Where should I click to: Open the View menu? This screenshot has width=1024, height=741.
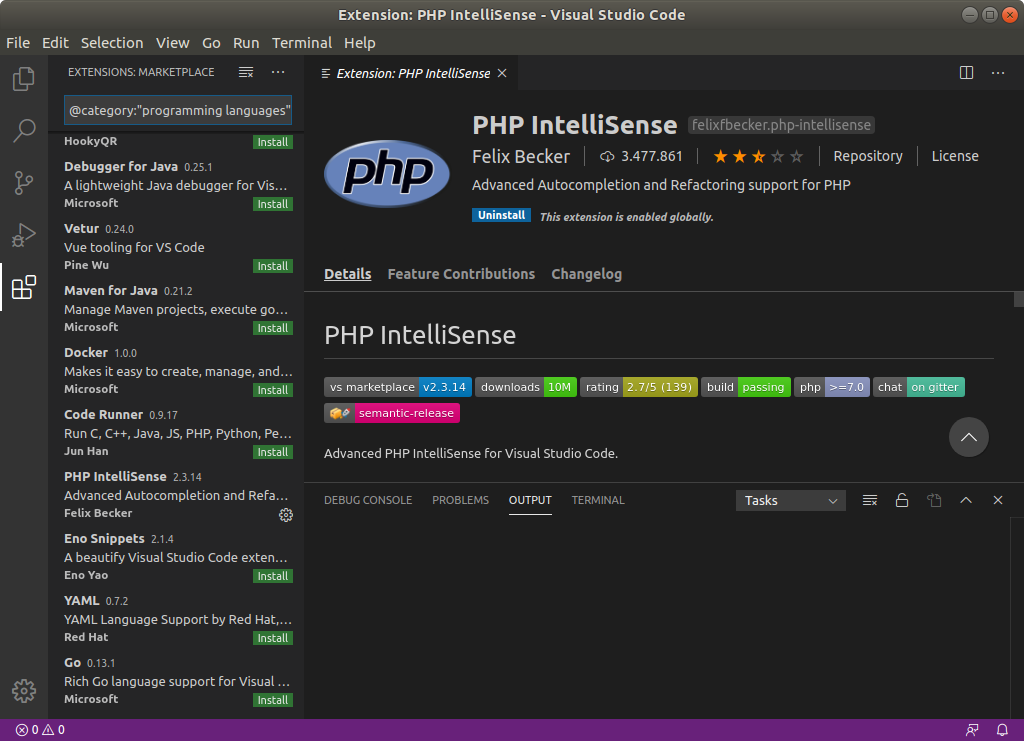172,43
